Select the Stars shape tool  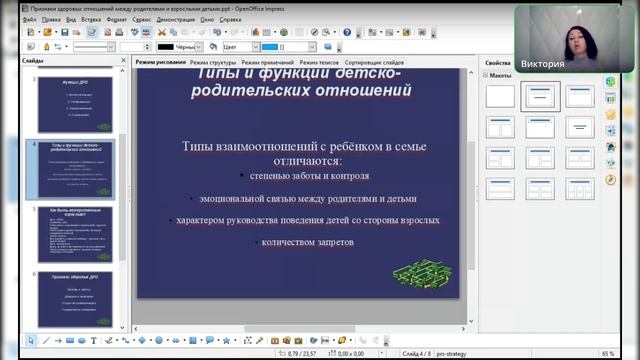coord(226,340)
